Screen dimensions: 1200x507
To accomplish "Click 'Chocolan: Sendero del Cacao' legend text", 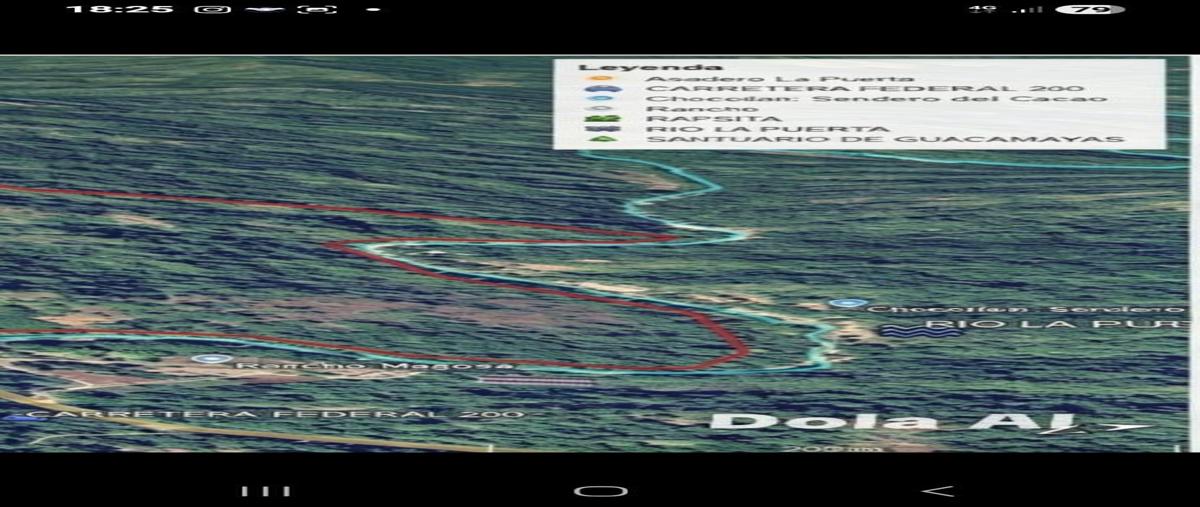I will click(877, 99).
